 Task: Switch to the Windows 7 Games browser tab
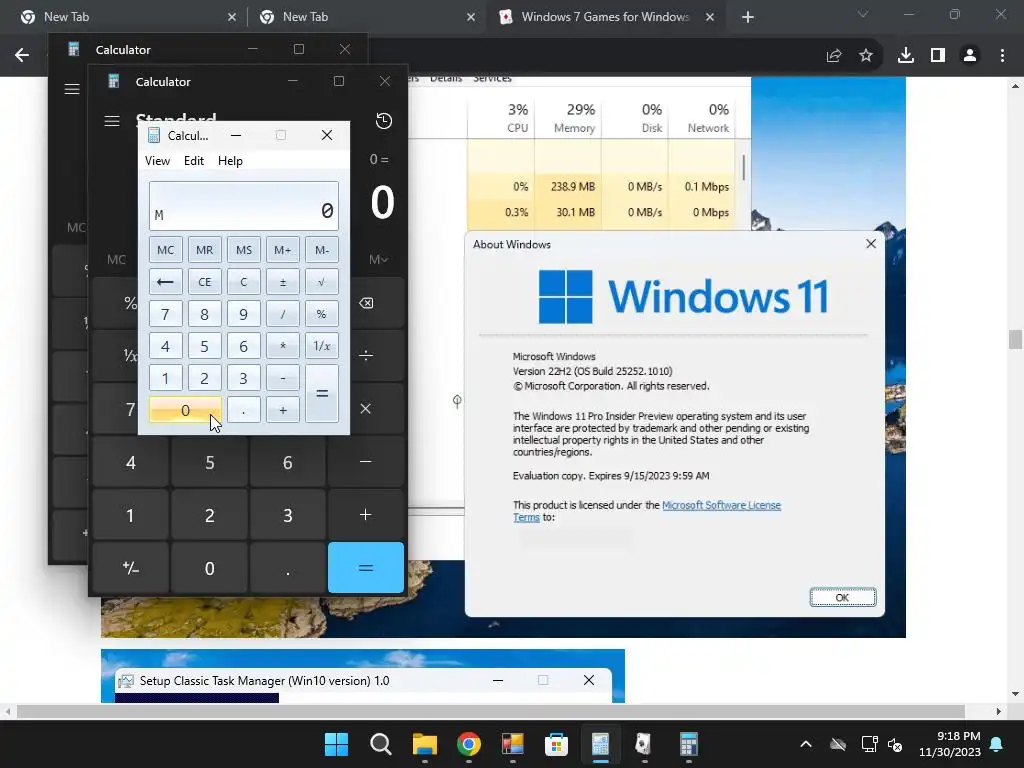(605, 17)
